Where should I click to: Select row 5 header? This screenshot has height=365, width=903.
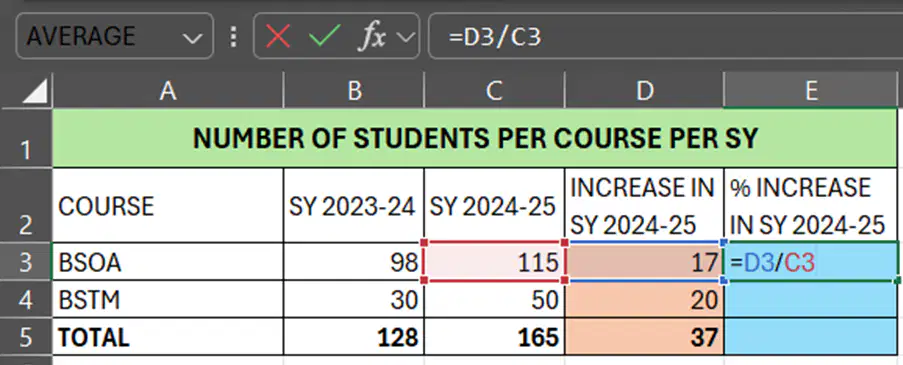coord(26,337)
